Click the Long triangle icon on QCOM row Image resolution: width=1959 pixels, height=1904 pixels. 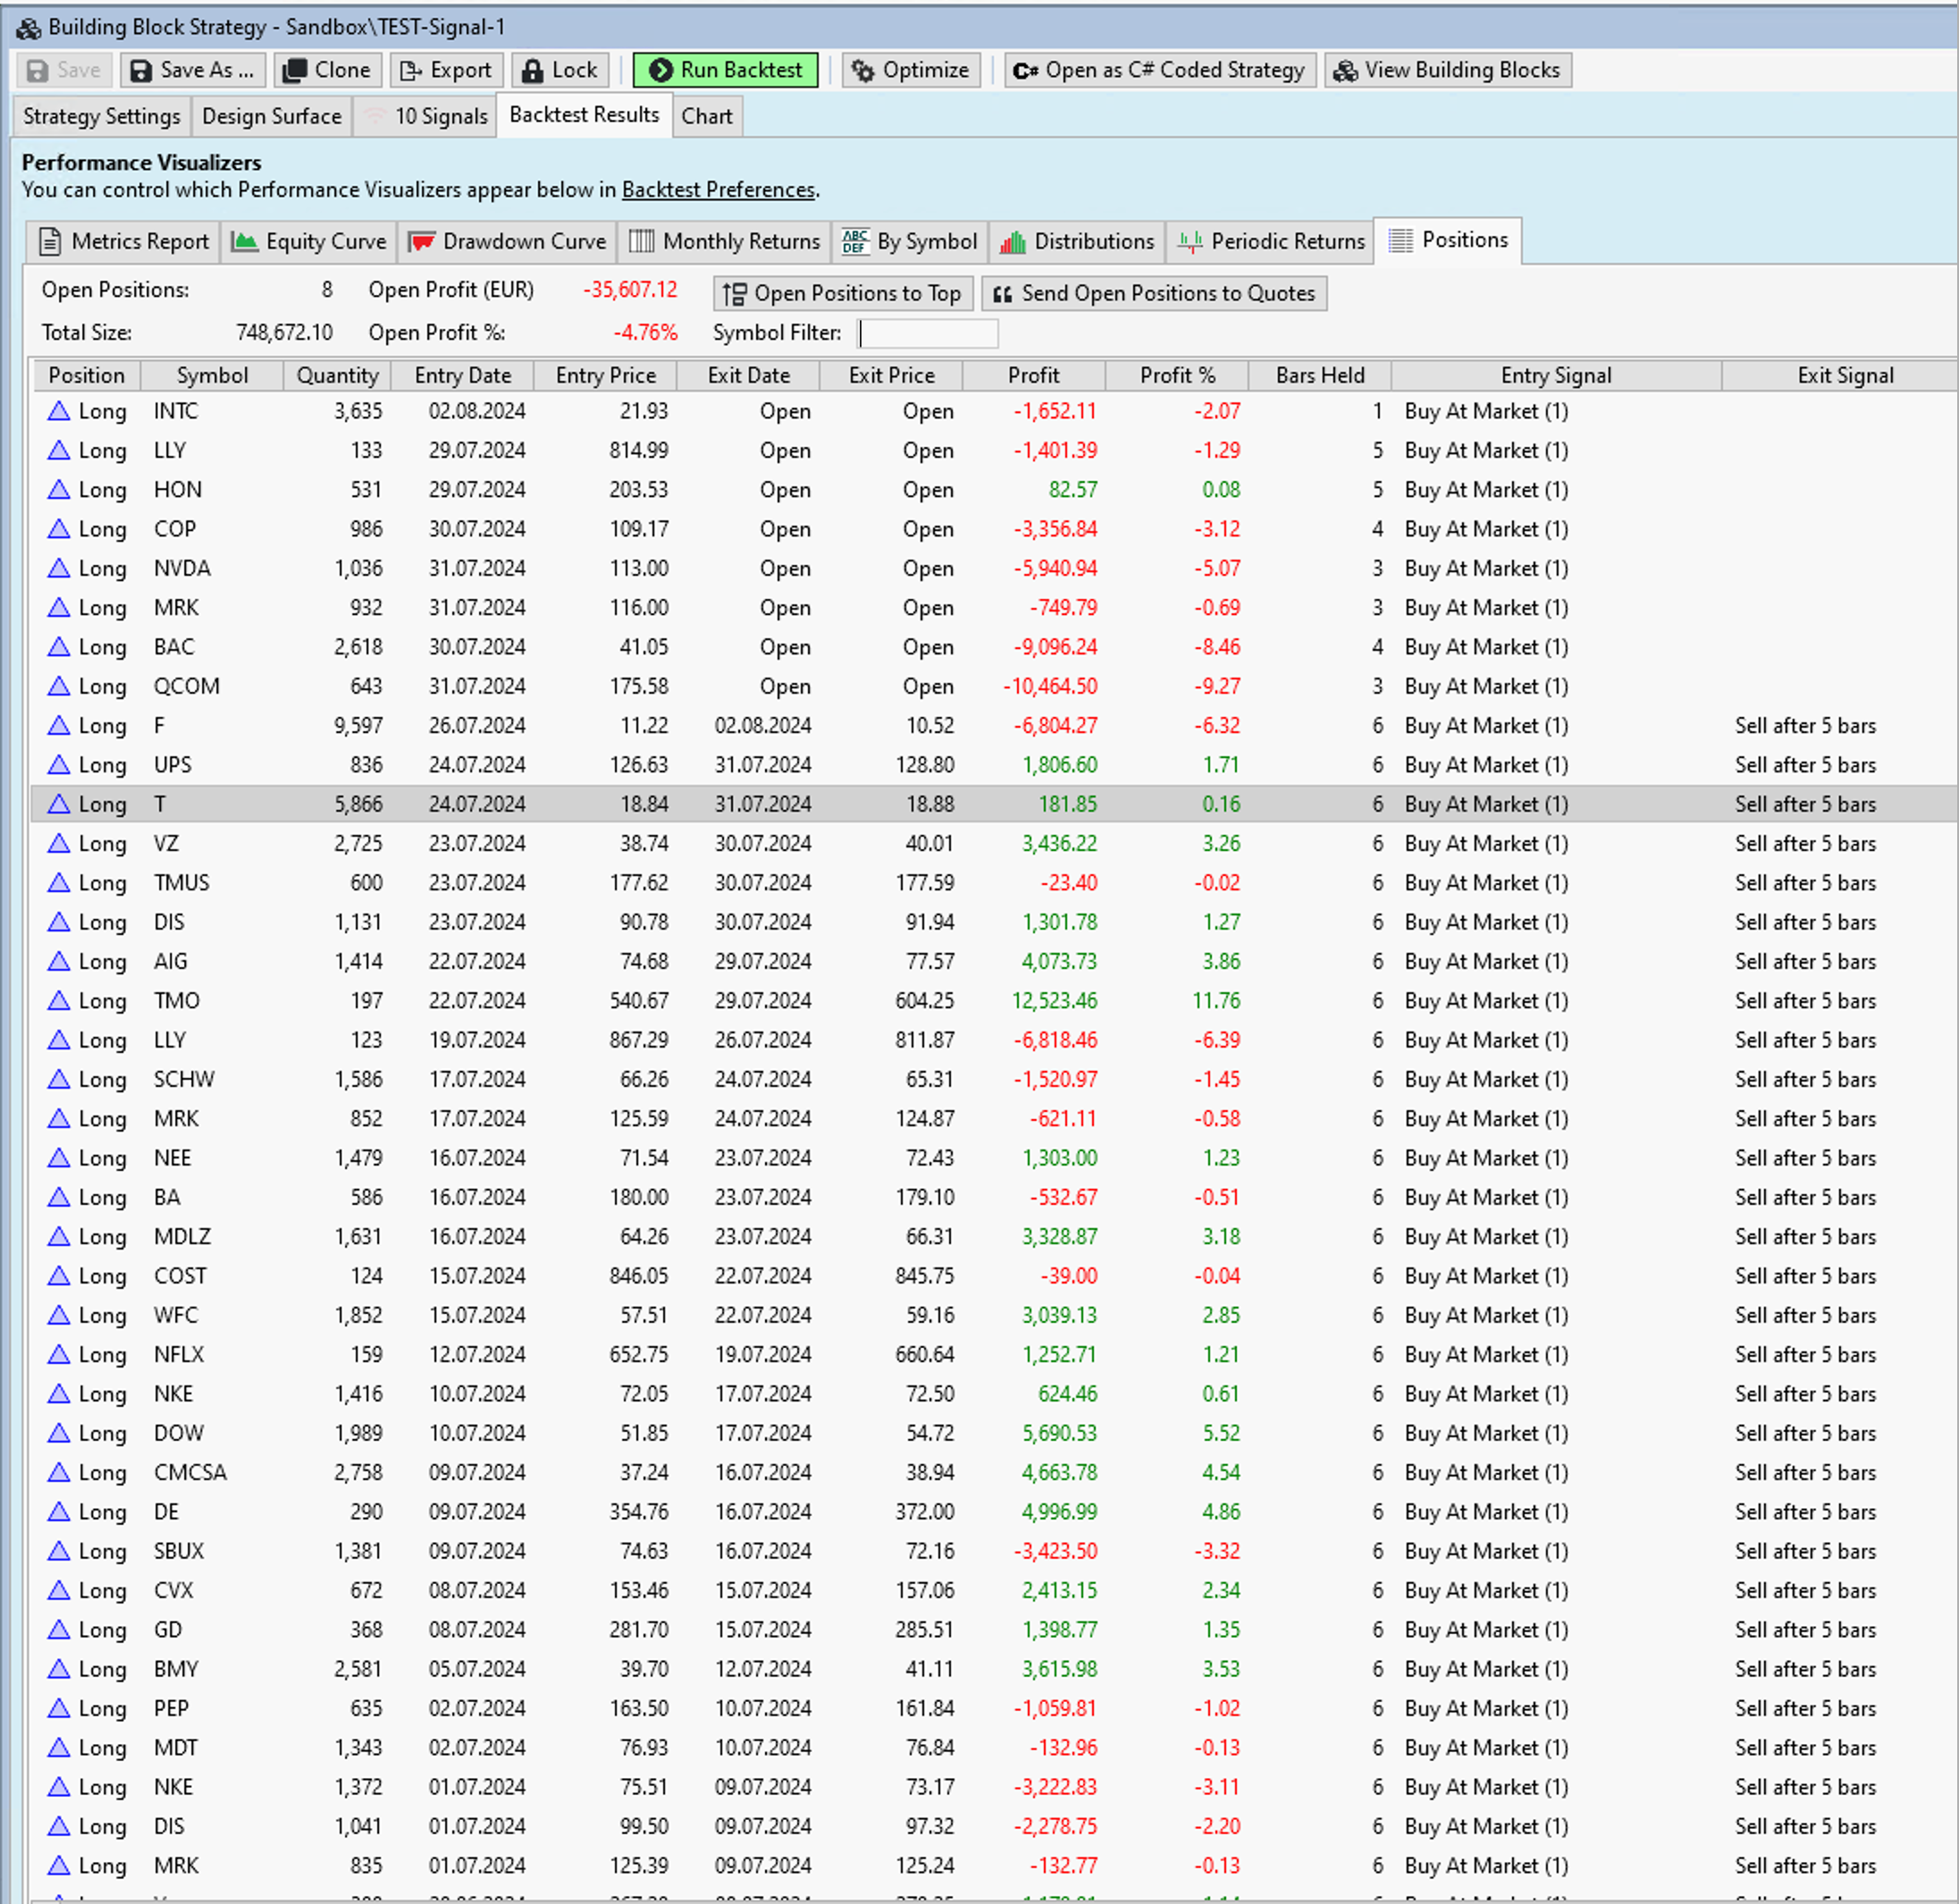59,686
